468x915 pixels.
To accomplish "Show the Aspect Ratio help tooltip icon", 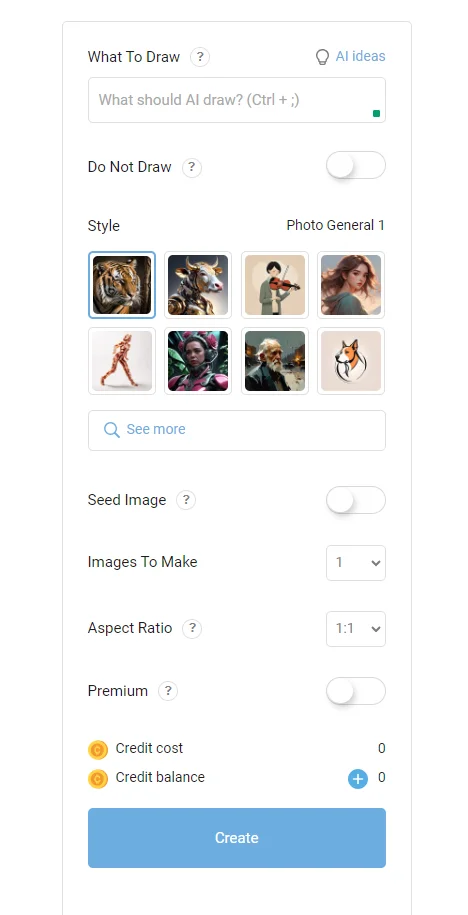I will (x=192, y=628).
